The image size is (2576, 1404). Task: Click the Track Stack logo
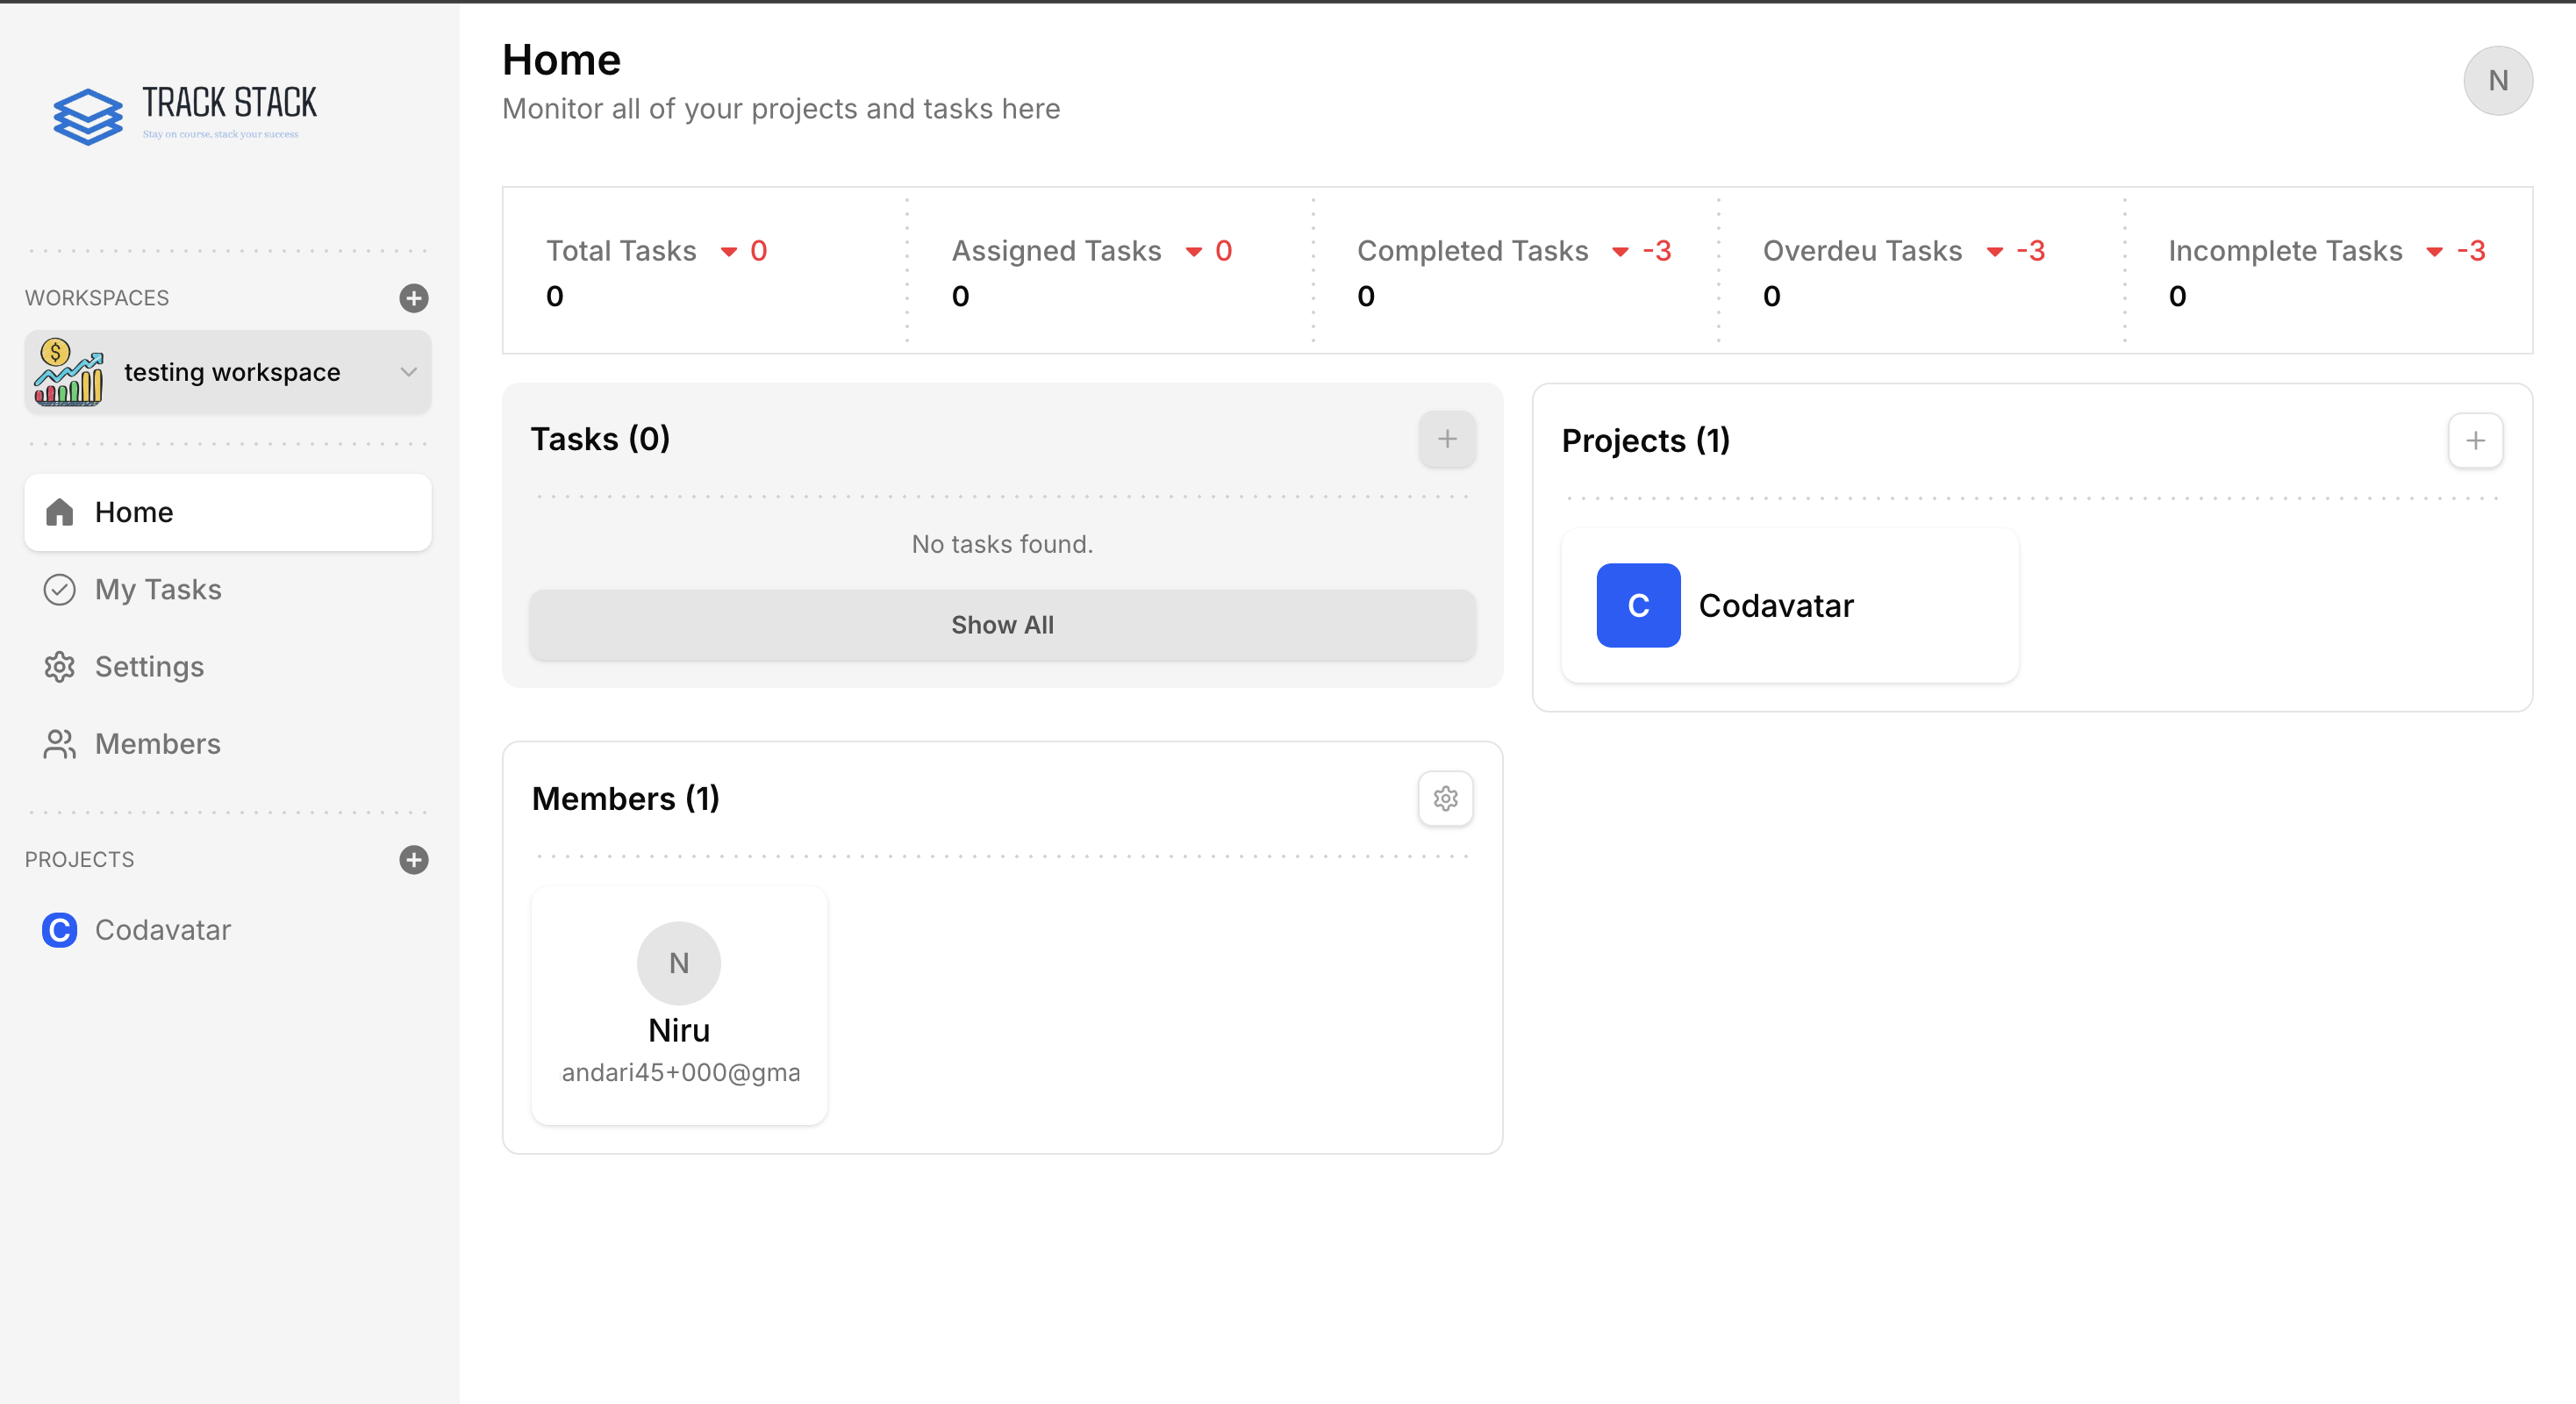[184, 114]
